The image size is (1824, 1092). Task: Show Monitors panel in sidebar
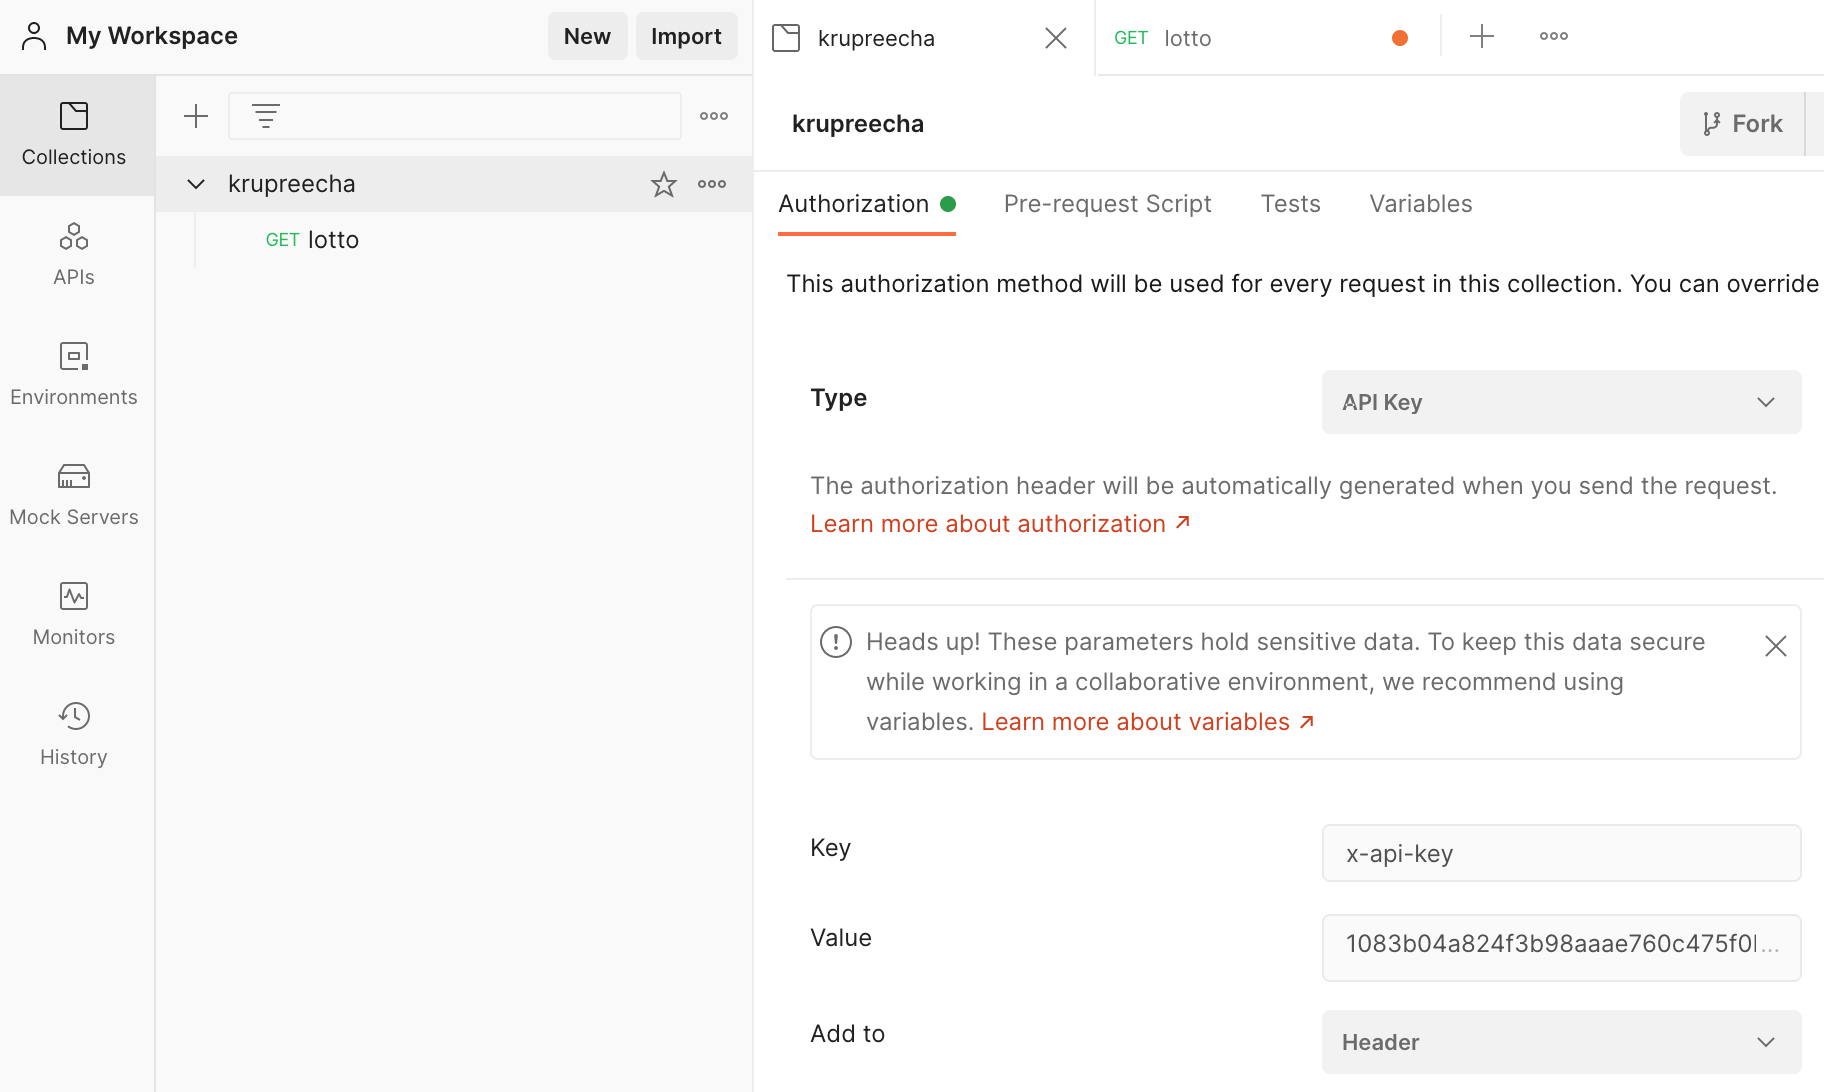[74, 614]
